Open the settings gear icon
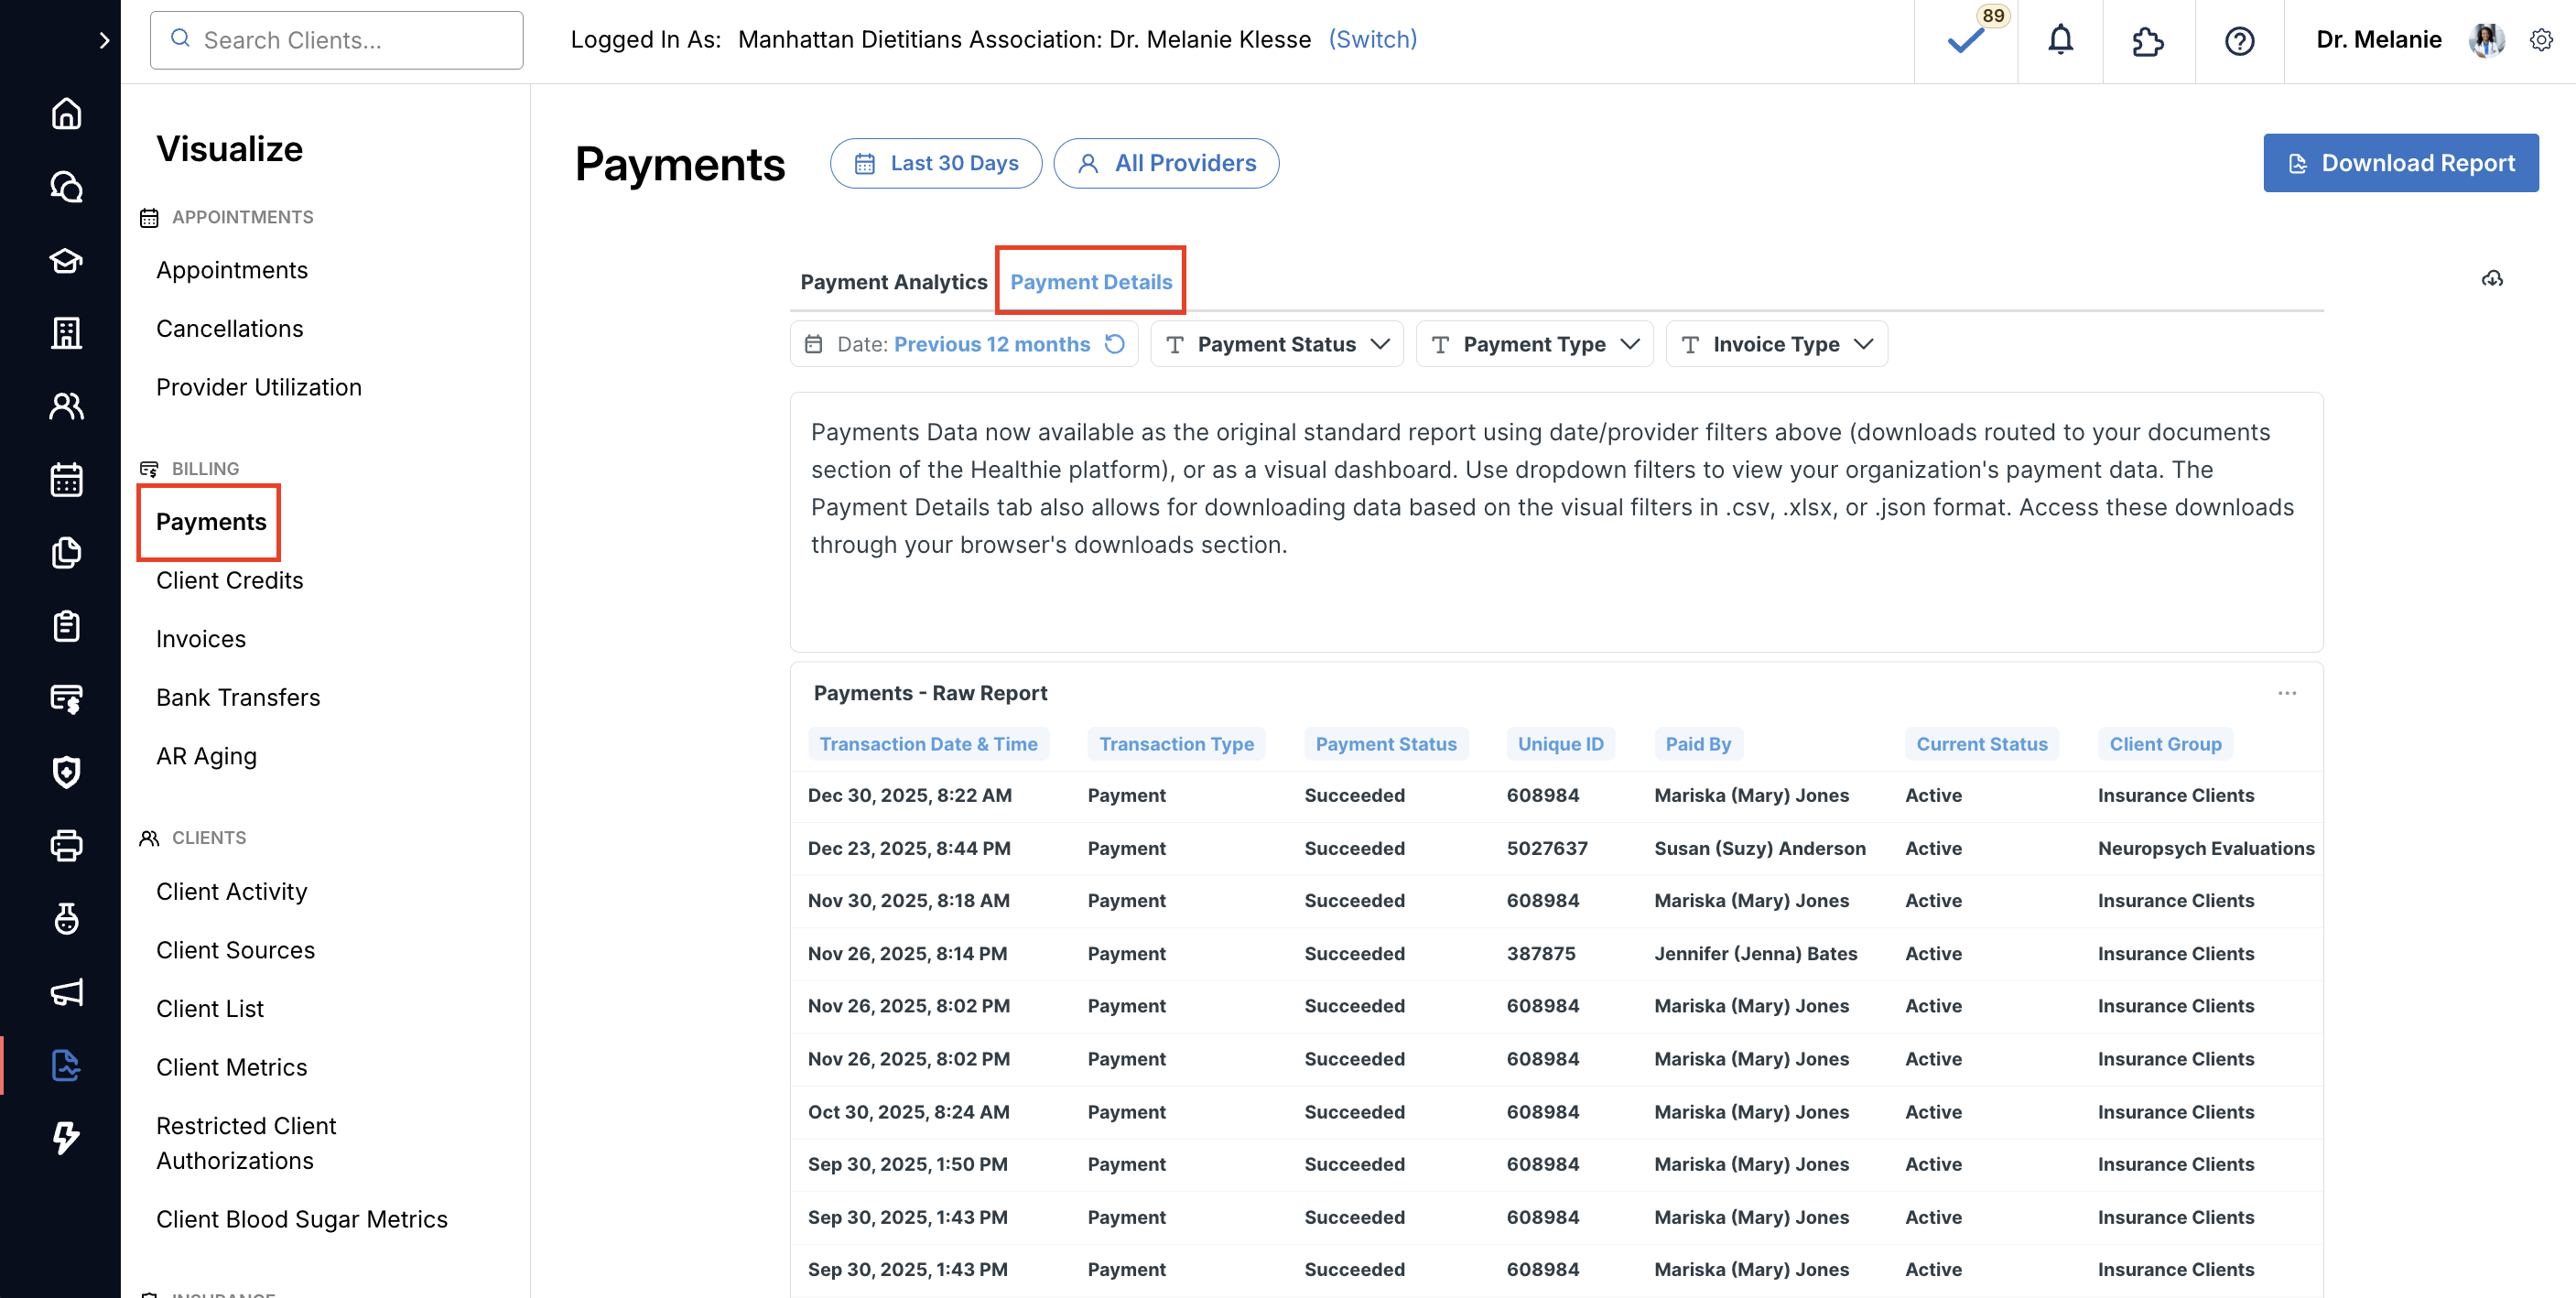Viewport: 2576px width, 1298px height. (x=2541, y=40)
